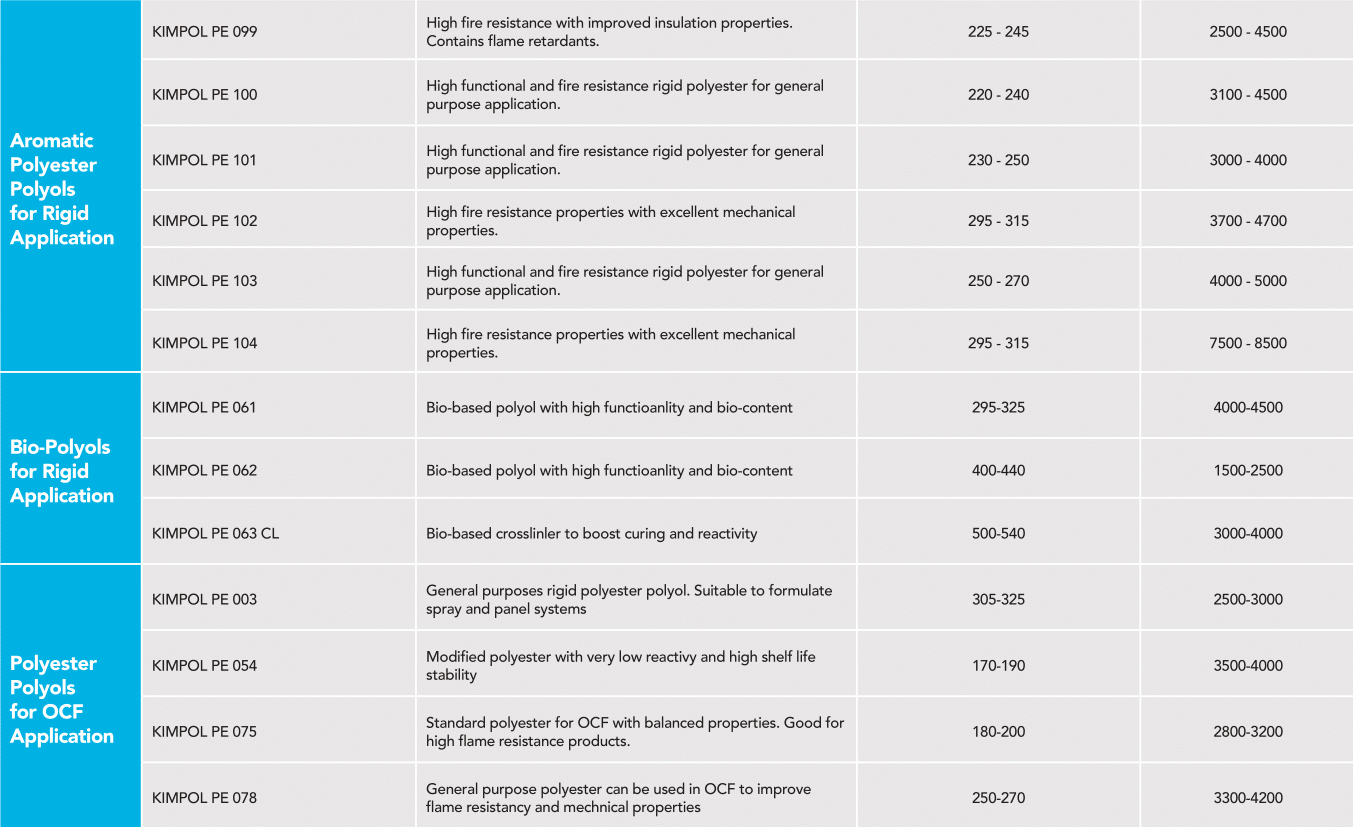Image resolution: width=1353 pixels, height=827 pixels.
Task: Click the KIMPOL PE 103 entry
Action: pyautogui.click(x=204, y=281)
